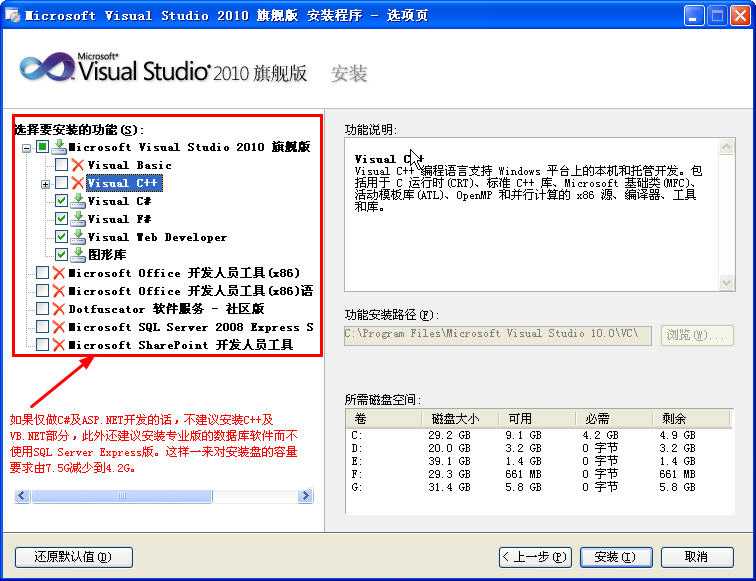The width and height of the screenshot is (756, 581).
Task: Click the installer icon in the title bar
Action: [12, 15]
